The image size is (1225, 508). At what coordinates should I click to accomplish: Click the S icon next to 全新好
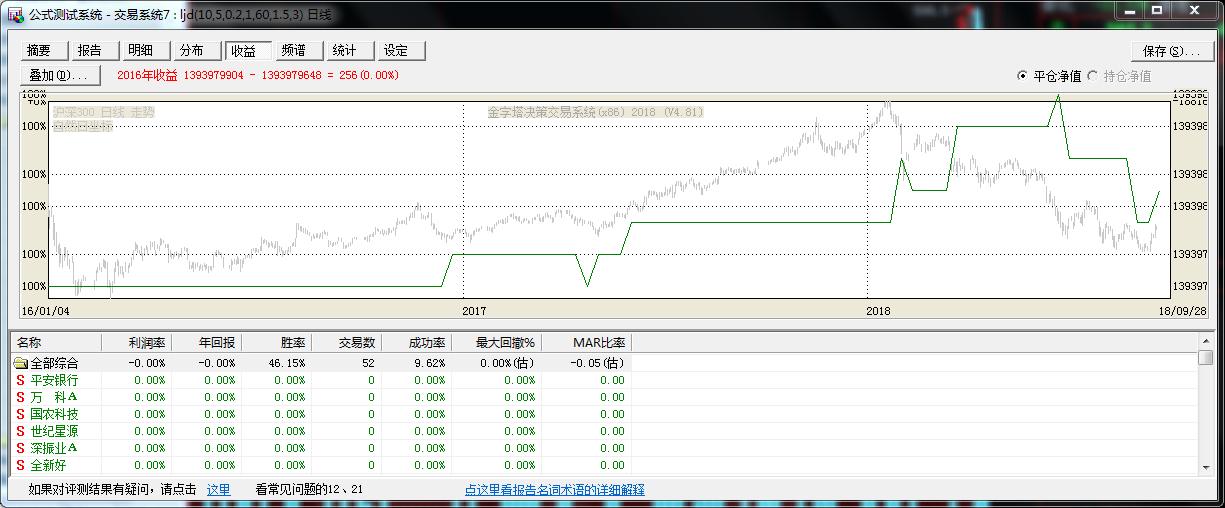click(x=20, y=465)
